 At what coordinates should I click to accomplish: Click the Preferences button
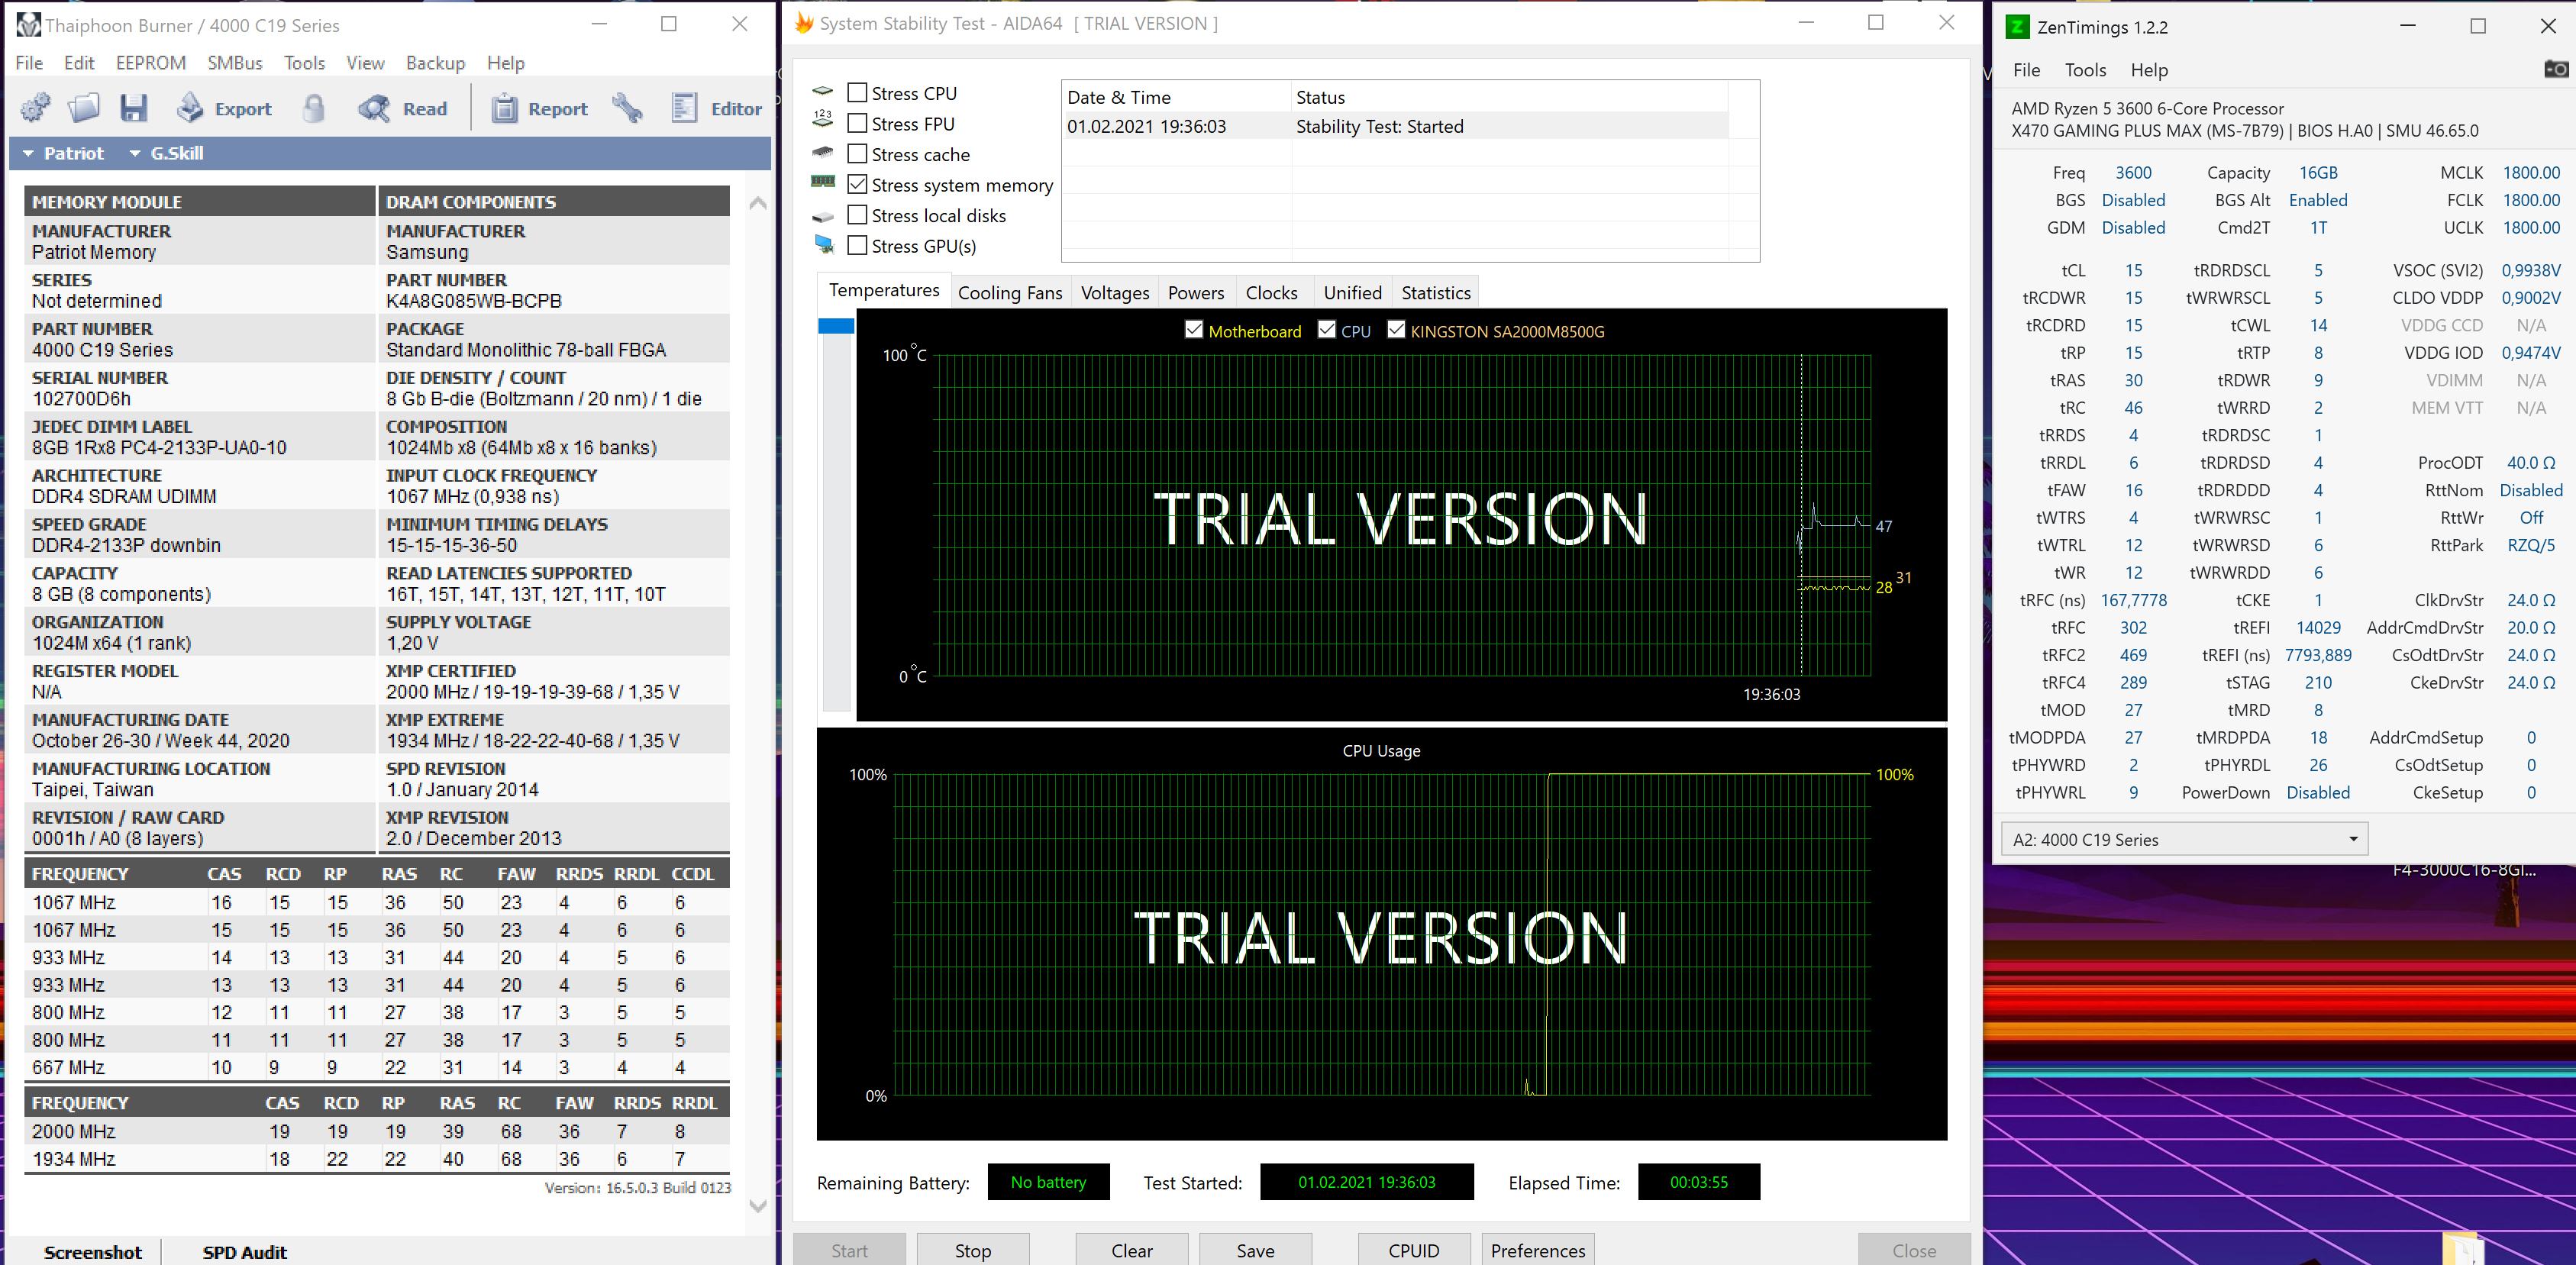[x=1537, y=1250]
